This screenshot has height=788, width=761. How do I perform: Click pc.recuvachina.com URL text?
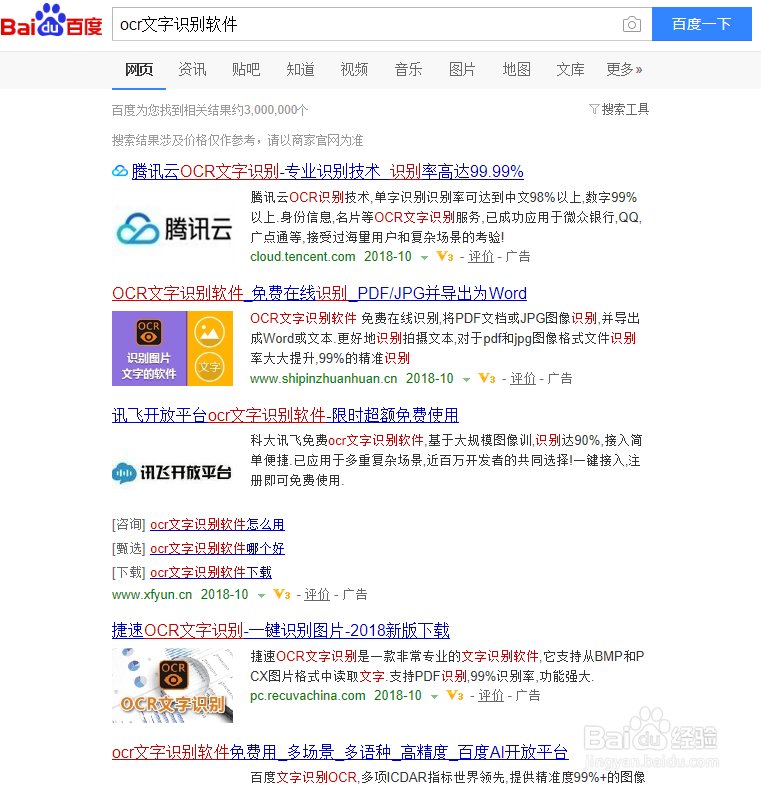308,696
